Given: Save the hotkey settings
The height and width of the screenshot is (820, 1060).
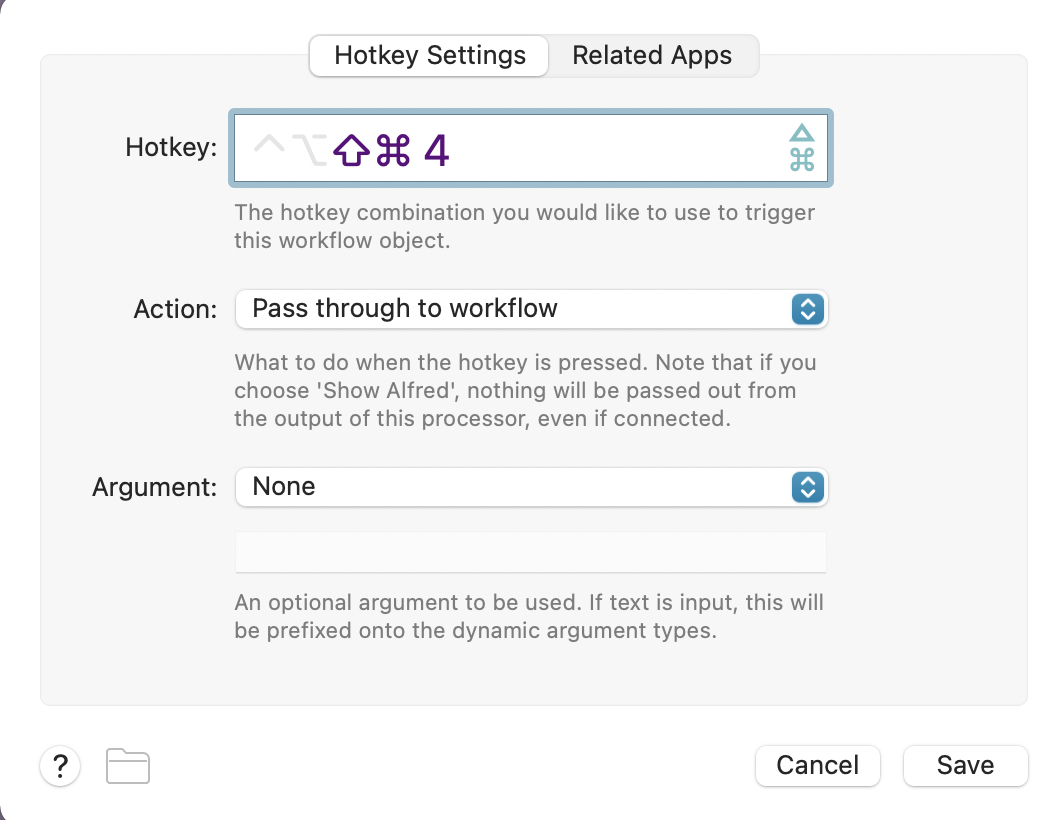Looking at the screenshot, I should point(965,766).
